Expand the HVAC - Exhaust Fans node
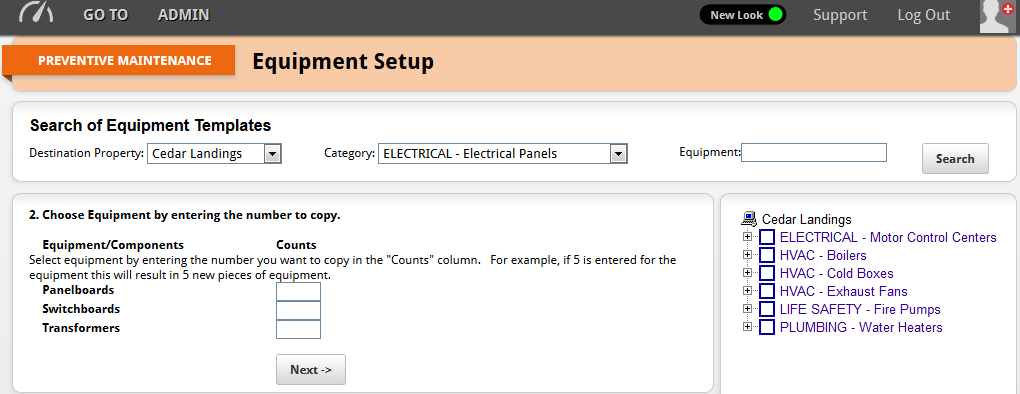Image resolution: width=1020 pixels, height=394 pixels. coord(747,291)
